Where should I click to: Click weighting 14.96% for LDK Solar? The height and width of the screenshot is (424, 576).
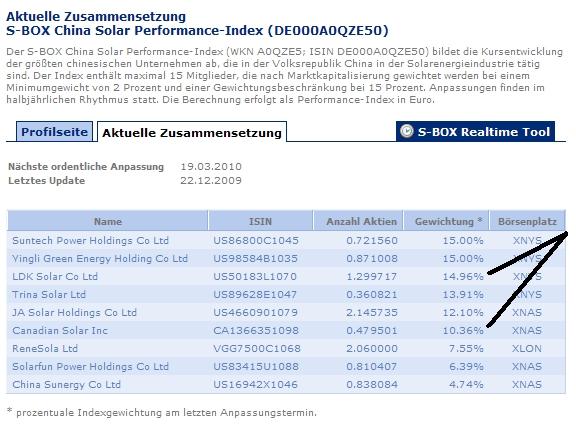[463, 276]
